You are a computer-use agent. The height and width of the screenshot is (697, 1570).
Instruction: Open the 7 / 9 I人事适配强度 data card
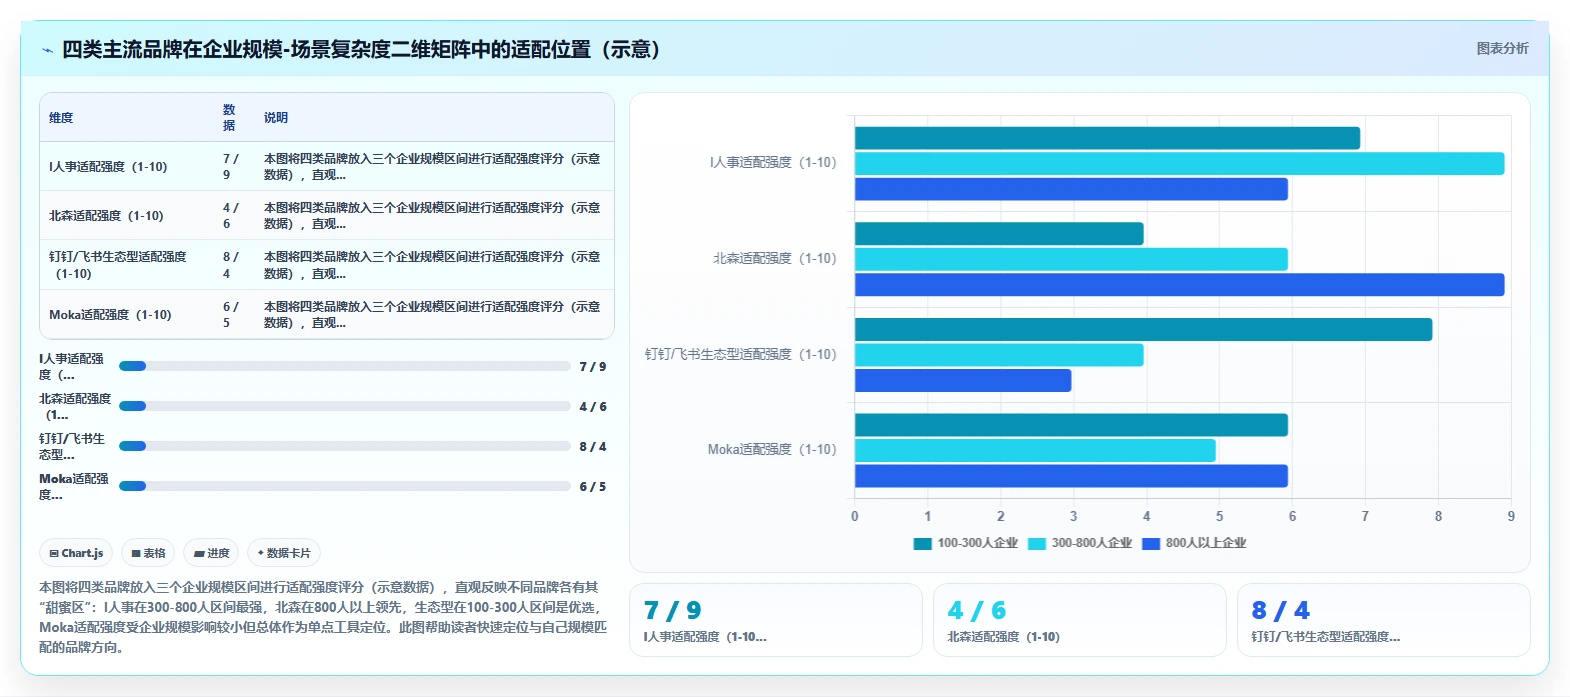pos(776,620)
